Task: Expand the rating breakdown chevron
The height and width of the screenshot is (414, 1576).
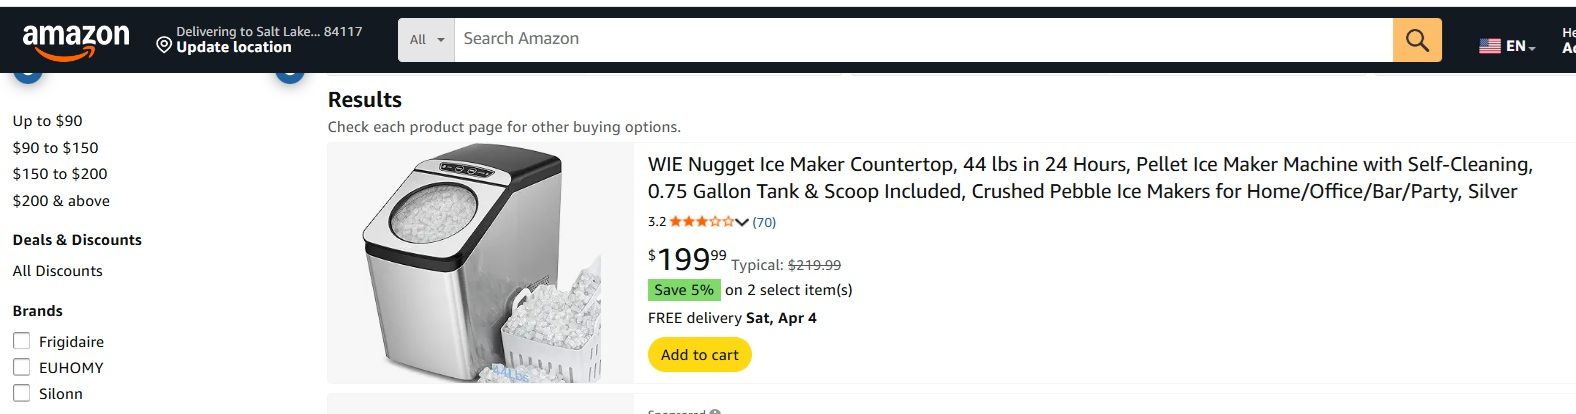Action: (742, 222)
